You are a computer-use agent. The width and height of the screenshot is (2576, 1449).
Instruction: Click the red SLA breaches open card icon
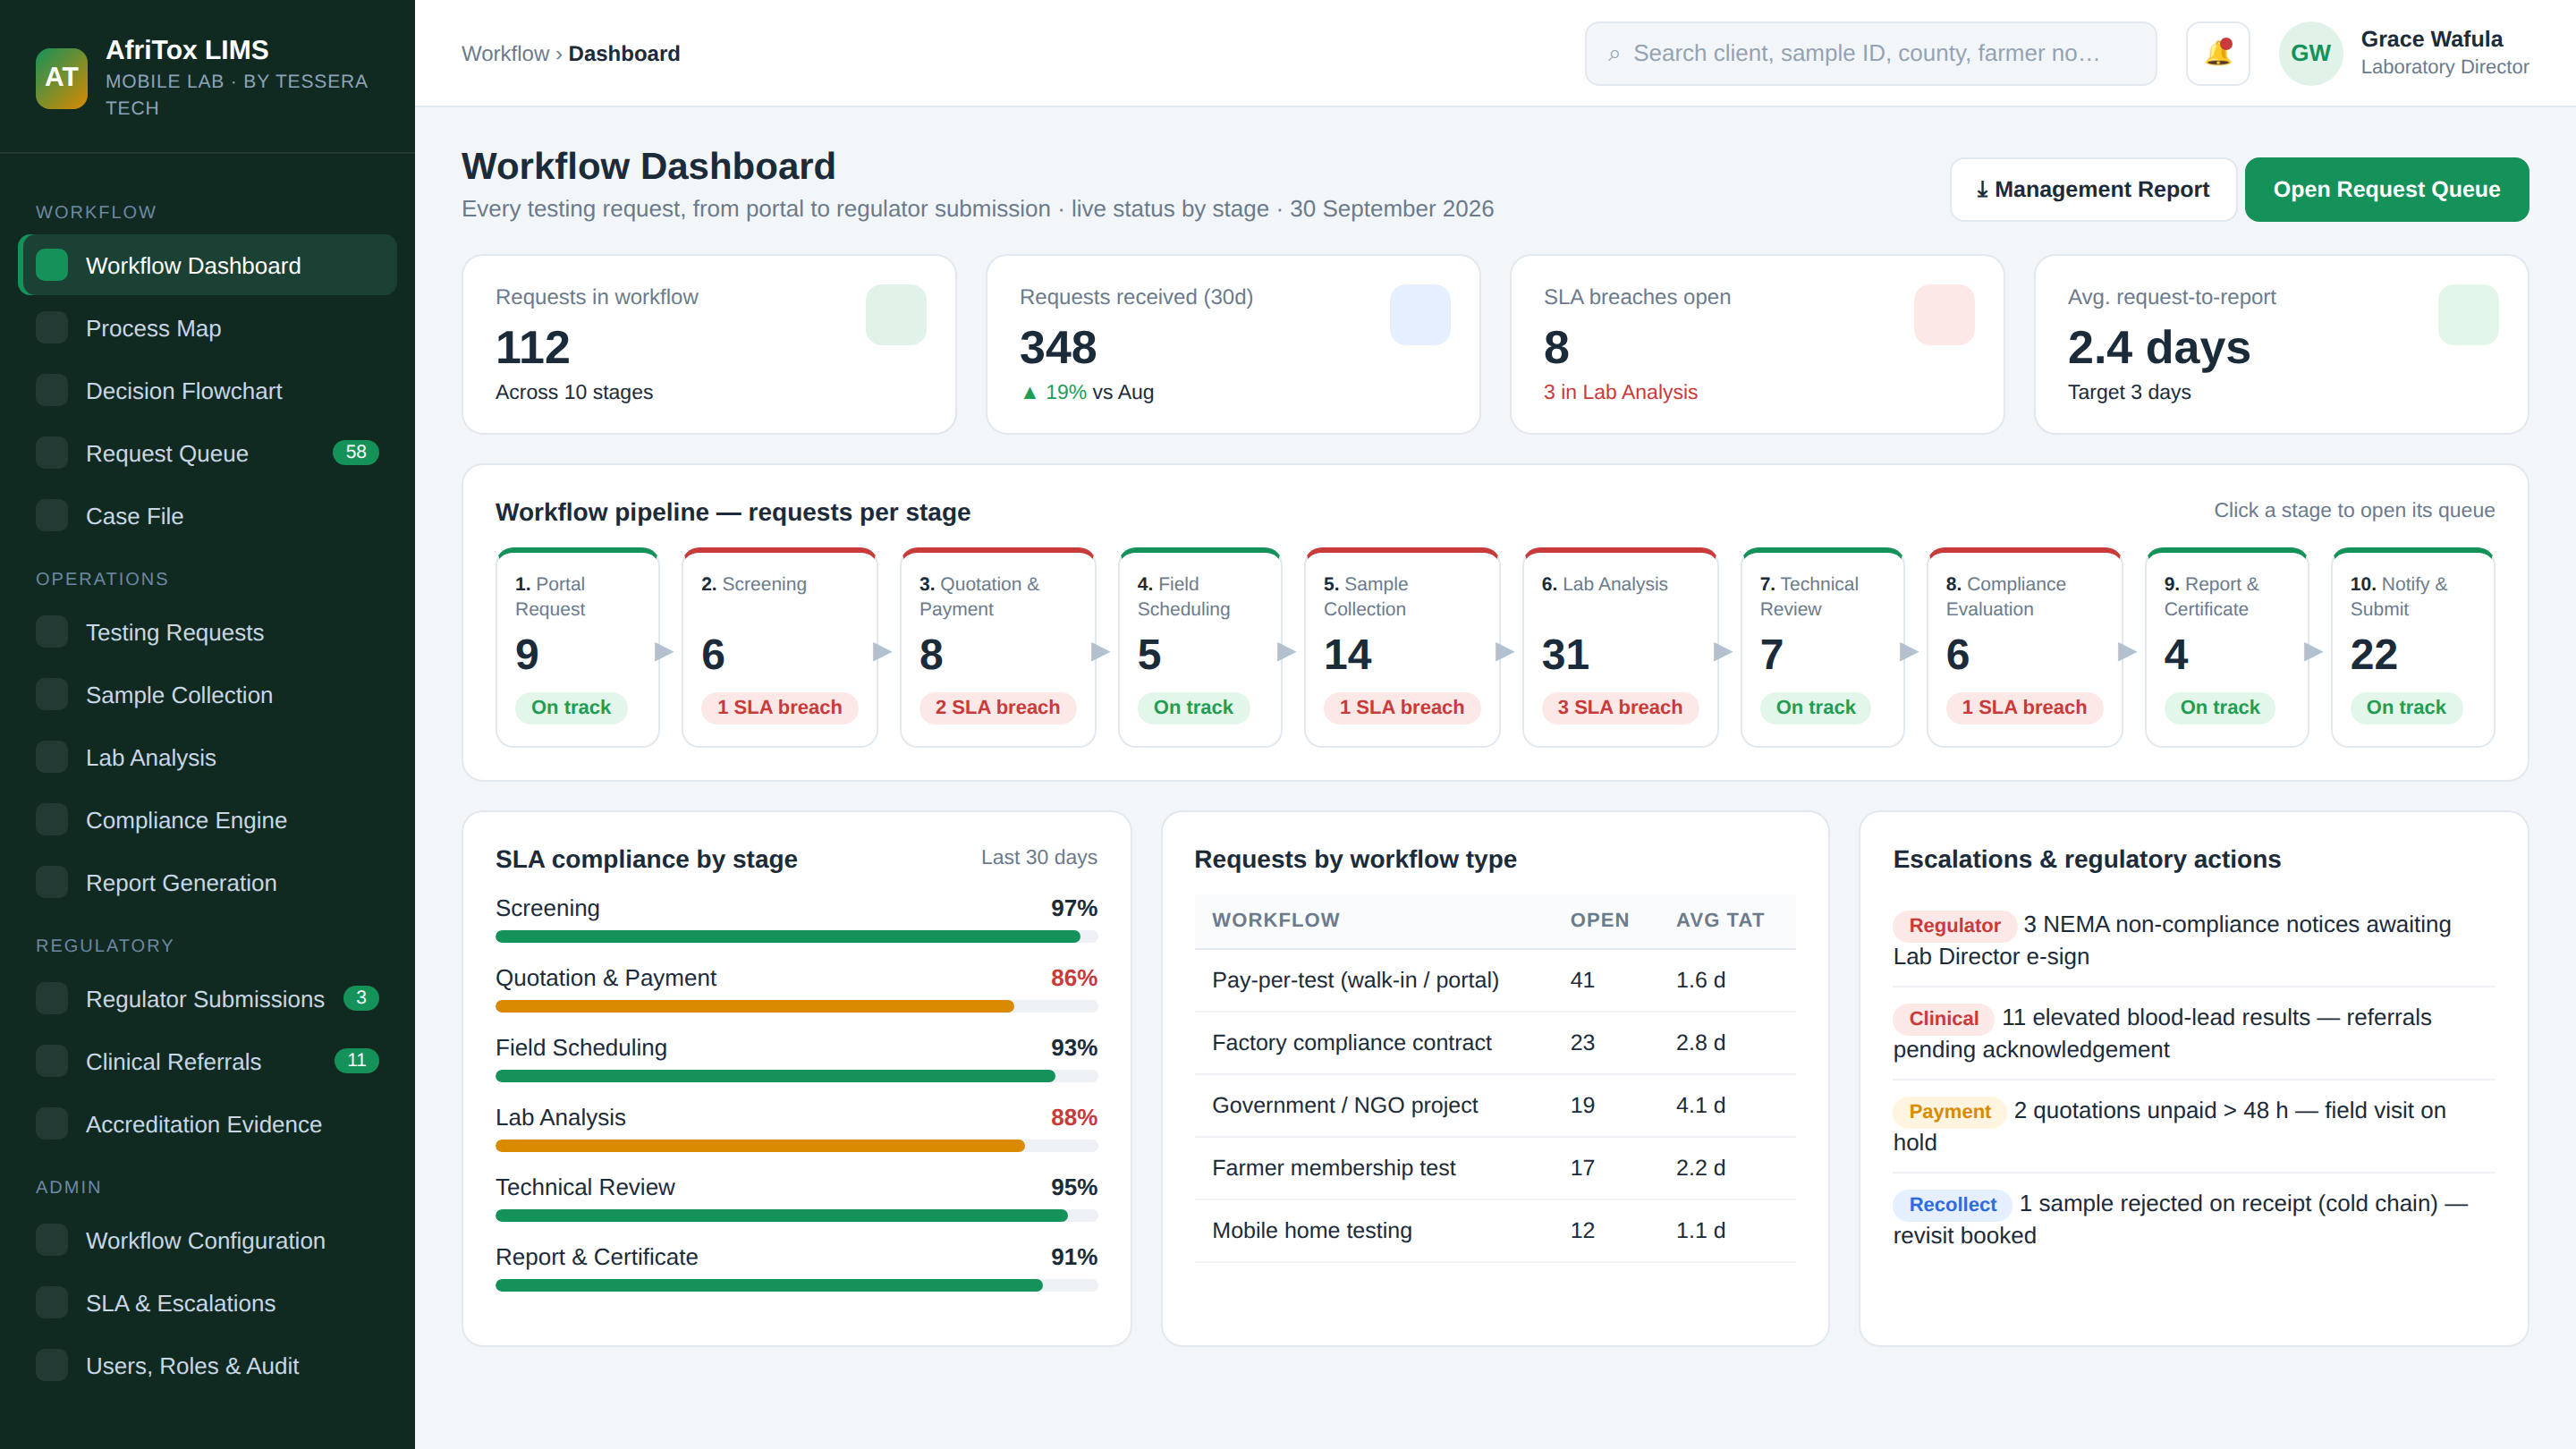[x=1943, y=315]
